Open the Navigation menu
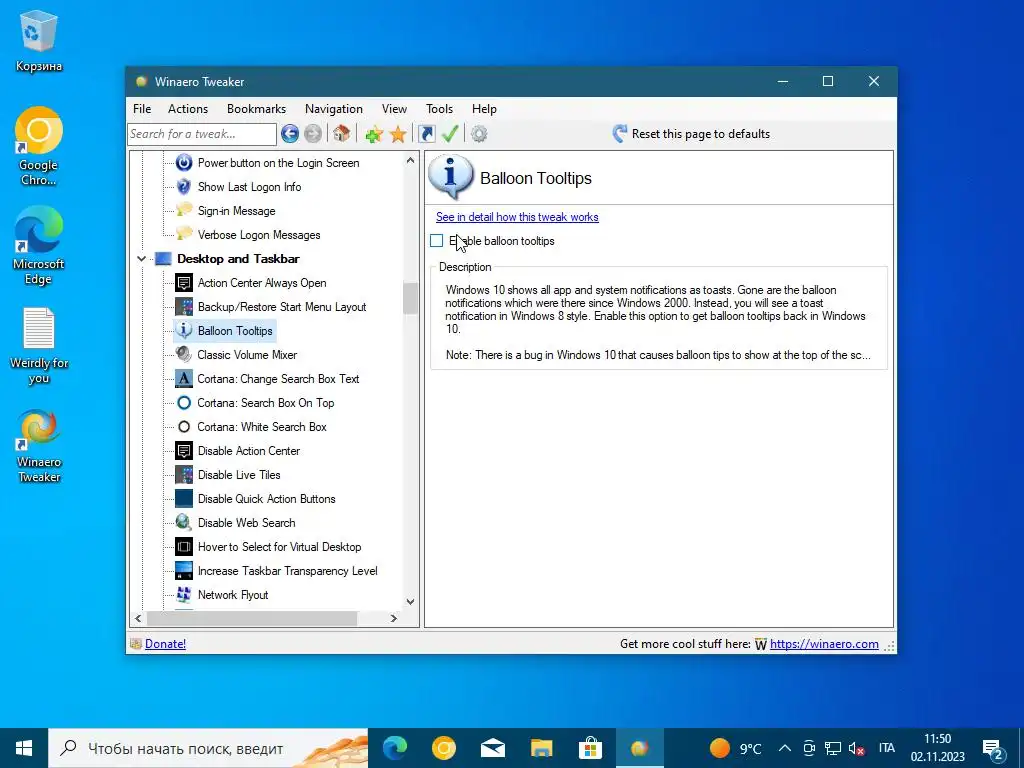The image size is (1024, 768). 334,109
